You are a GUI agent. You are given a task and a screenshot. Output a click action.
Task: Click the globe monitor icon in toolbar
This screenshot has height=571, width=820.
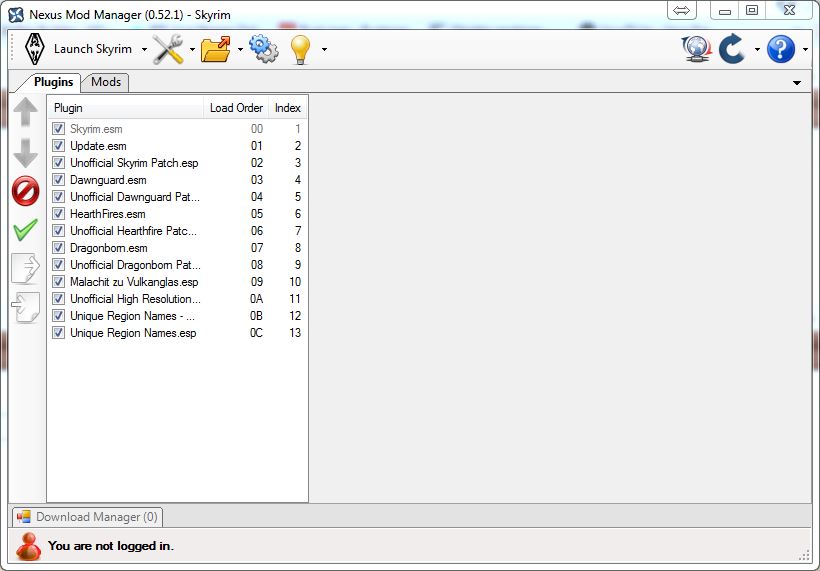coord(696,49)
